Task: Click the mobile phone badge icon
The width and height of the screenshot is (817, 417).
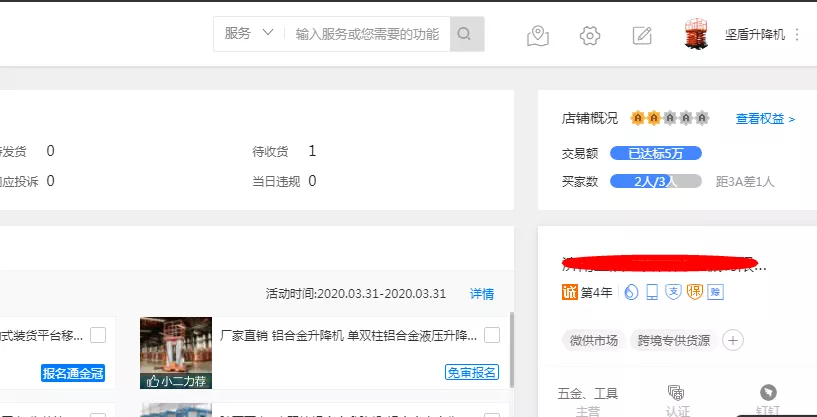Action: (652, 292)
